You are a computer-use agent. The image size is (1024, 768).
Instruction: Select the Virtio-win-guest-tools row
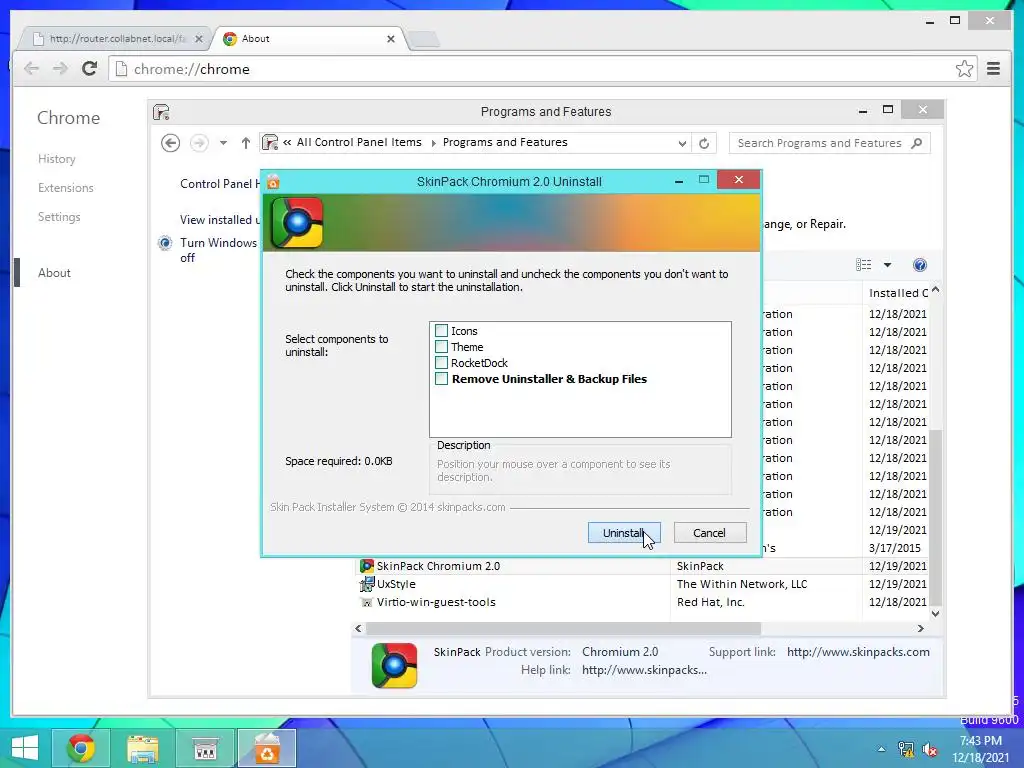pyautogui.click(x=643, y=602)
